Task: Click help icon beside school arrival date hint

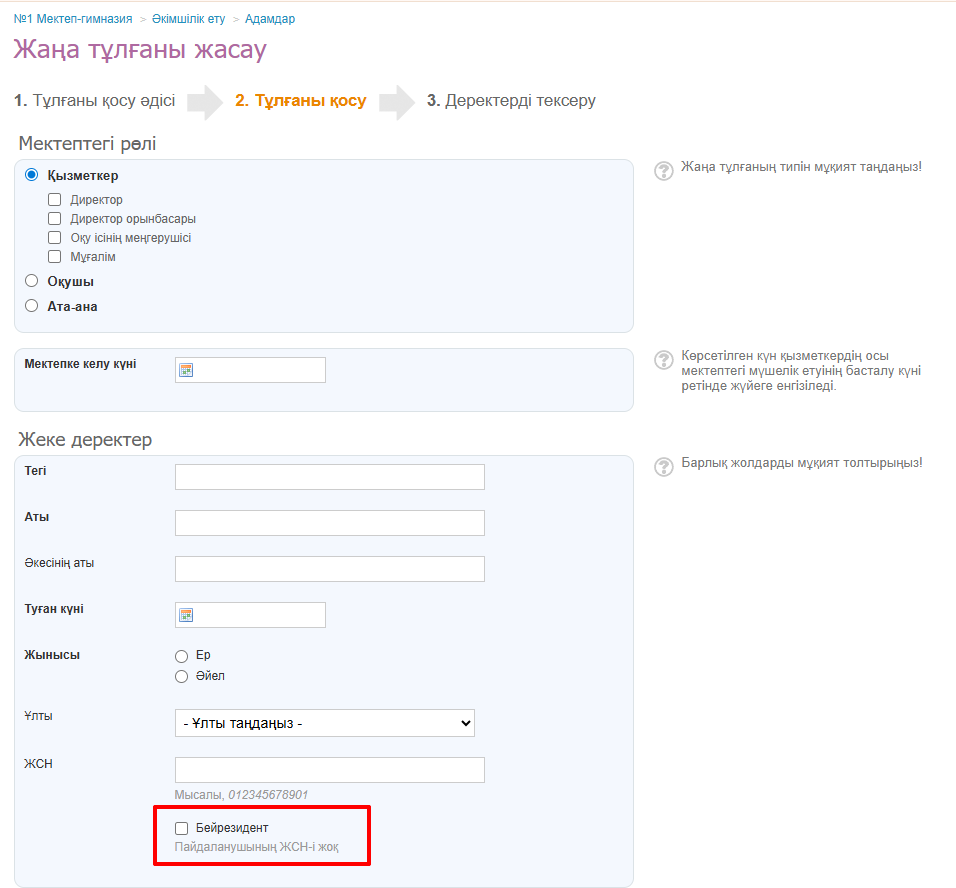Action: [x=663, y=360]
